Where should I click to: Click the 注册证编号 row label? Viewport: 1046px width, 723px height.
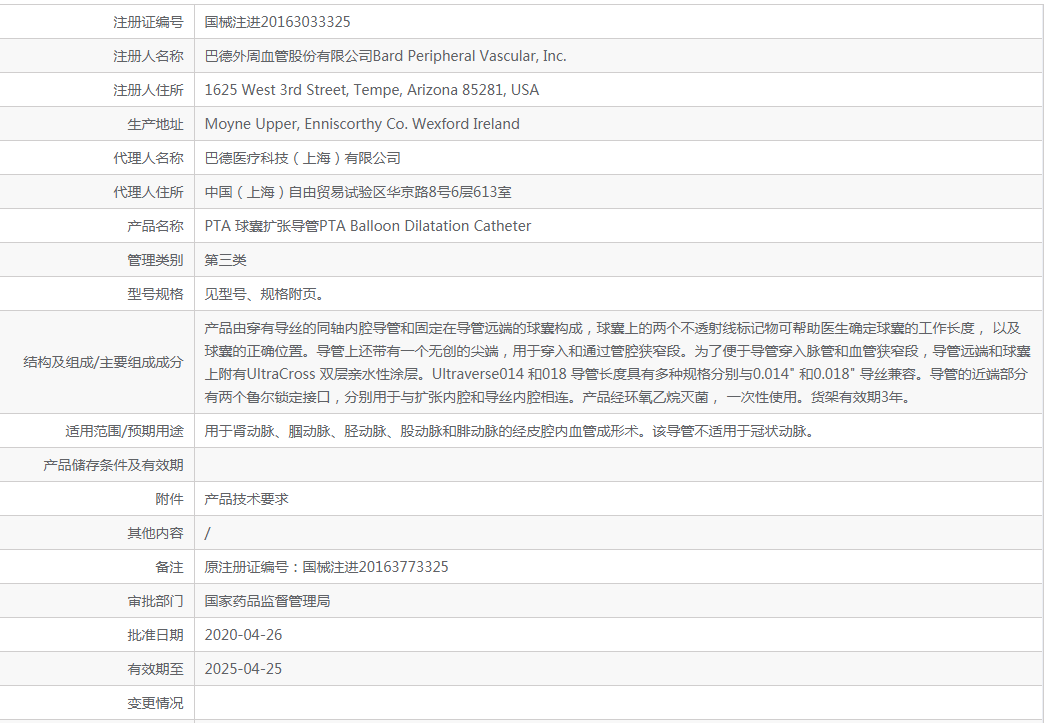148,22
